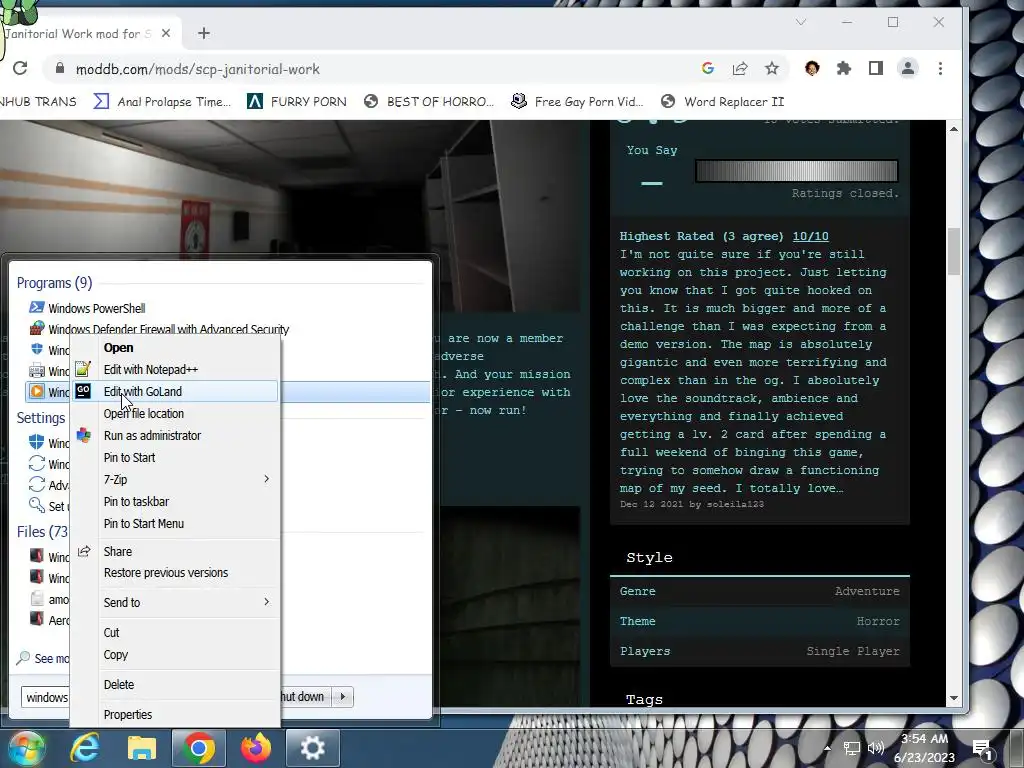Show hidden tray icons arrow

coord(827,748)
